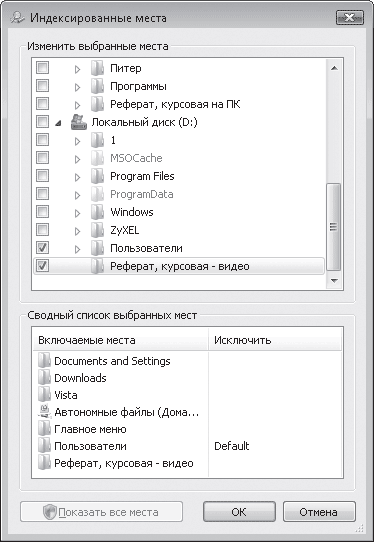Select the Главное меню entry text
This screenshot has width=374, height=542.
[x=90, y=429]
